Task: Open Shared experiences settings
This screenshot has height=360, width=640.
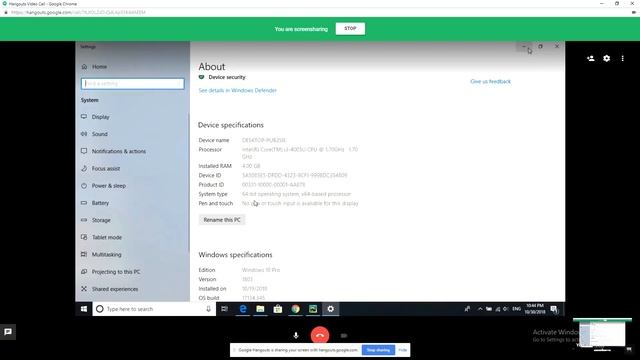Action: coord(115,289)
